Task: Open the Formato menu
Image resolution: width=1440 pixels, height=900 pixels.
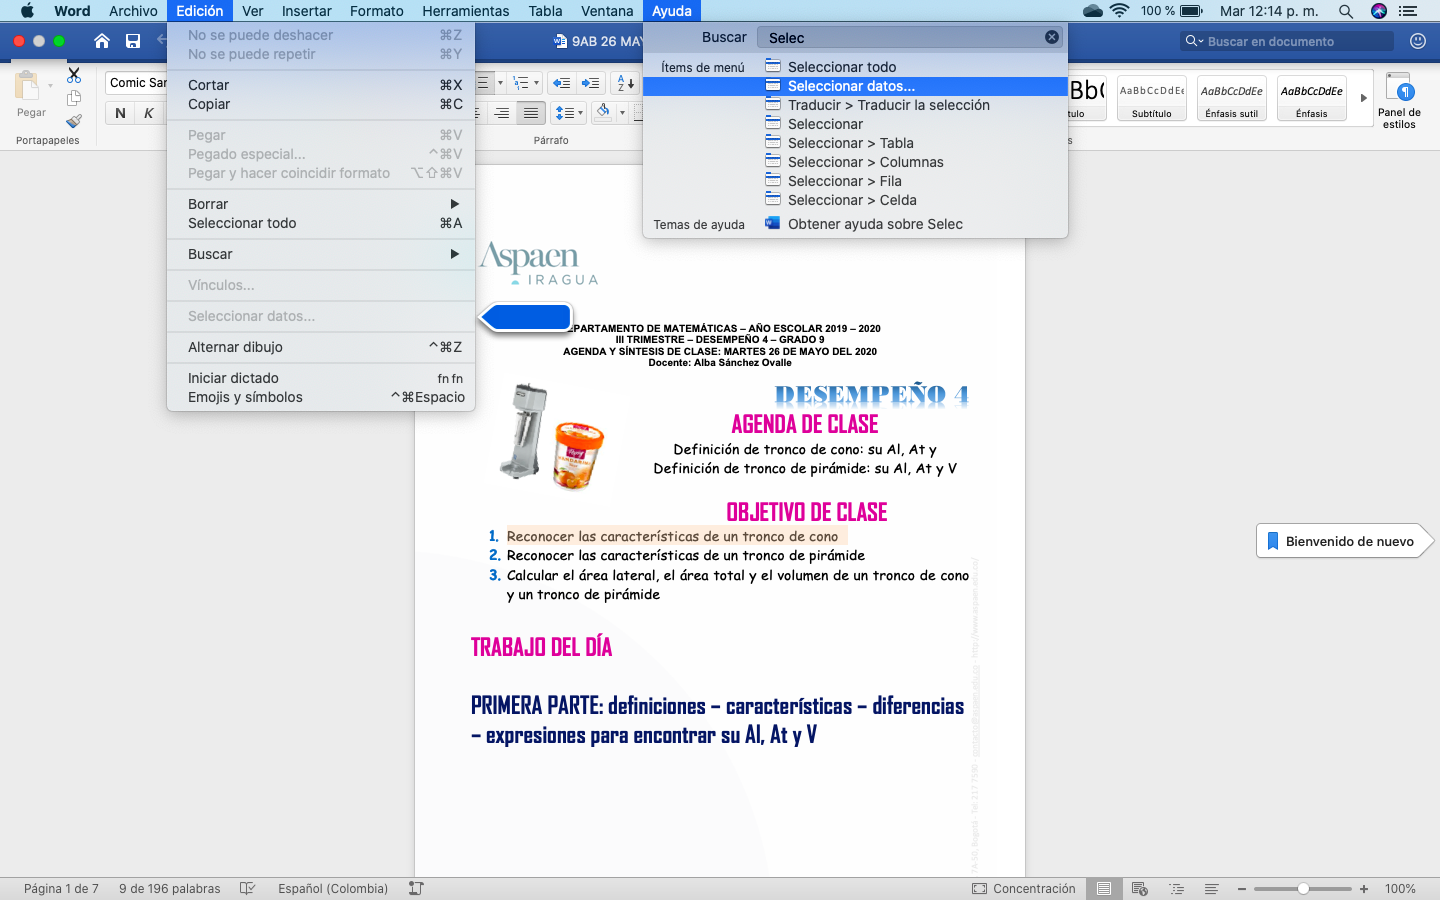Action: coord(376,11)
